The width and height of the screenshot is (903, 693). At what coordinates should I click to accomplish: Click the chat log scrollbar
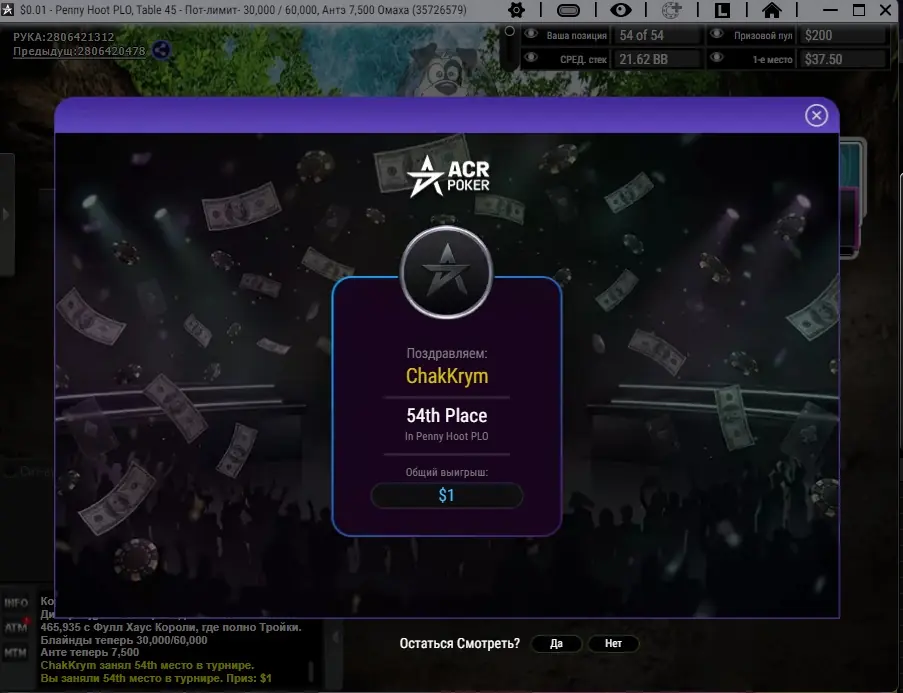coord(310,671)
